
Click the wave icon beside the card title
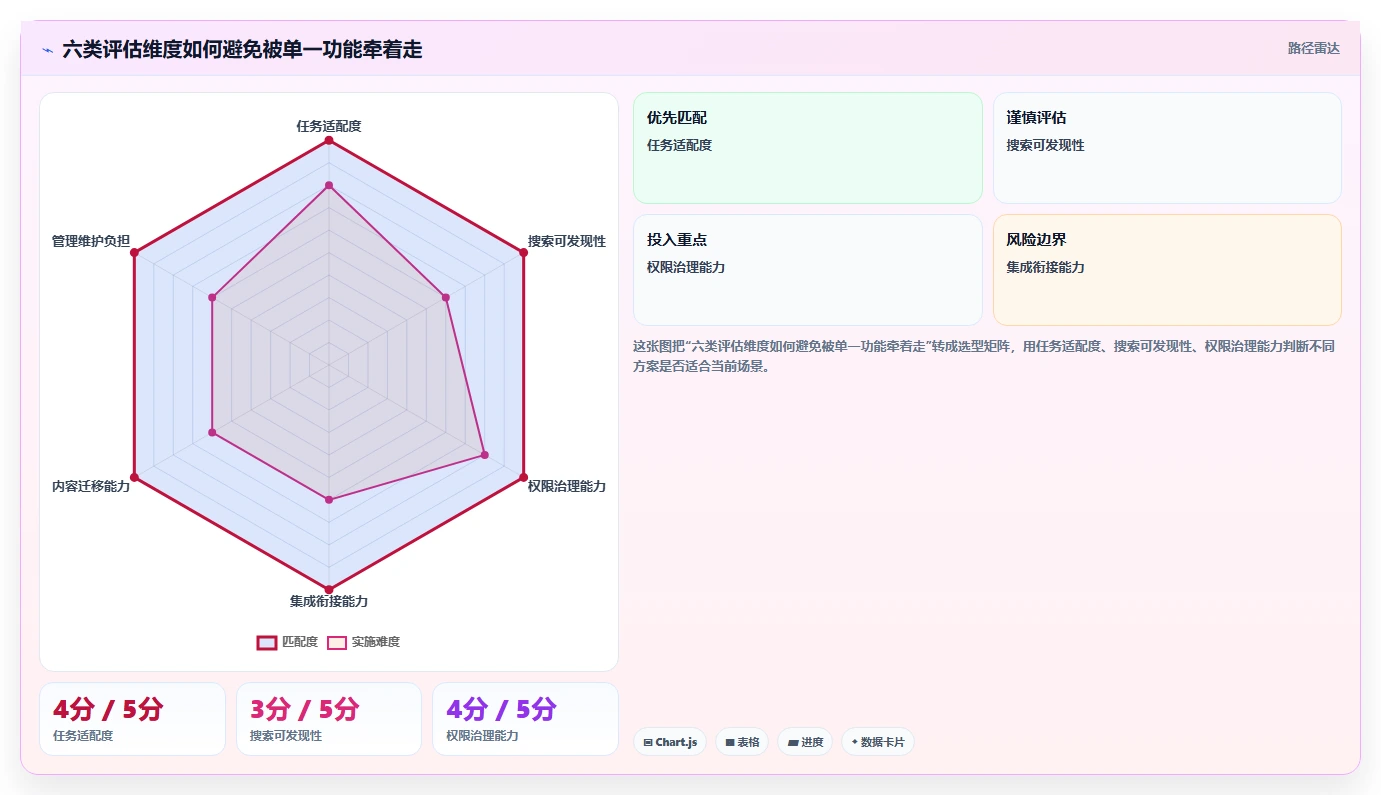point(47,50)
